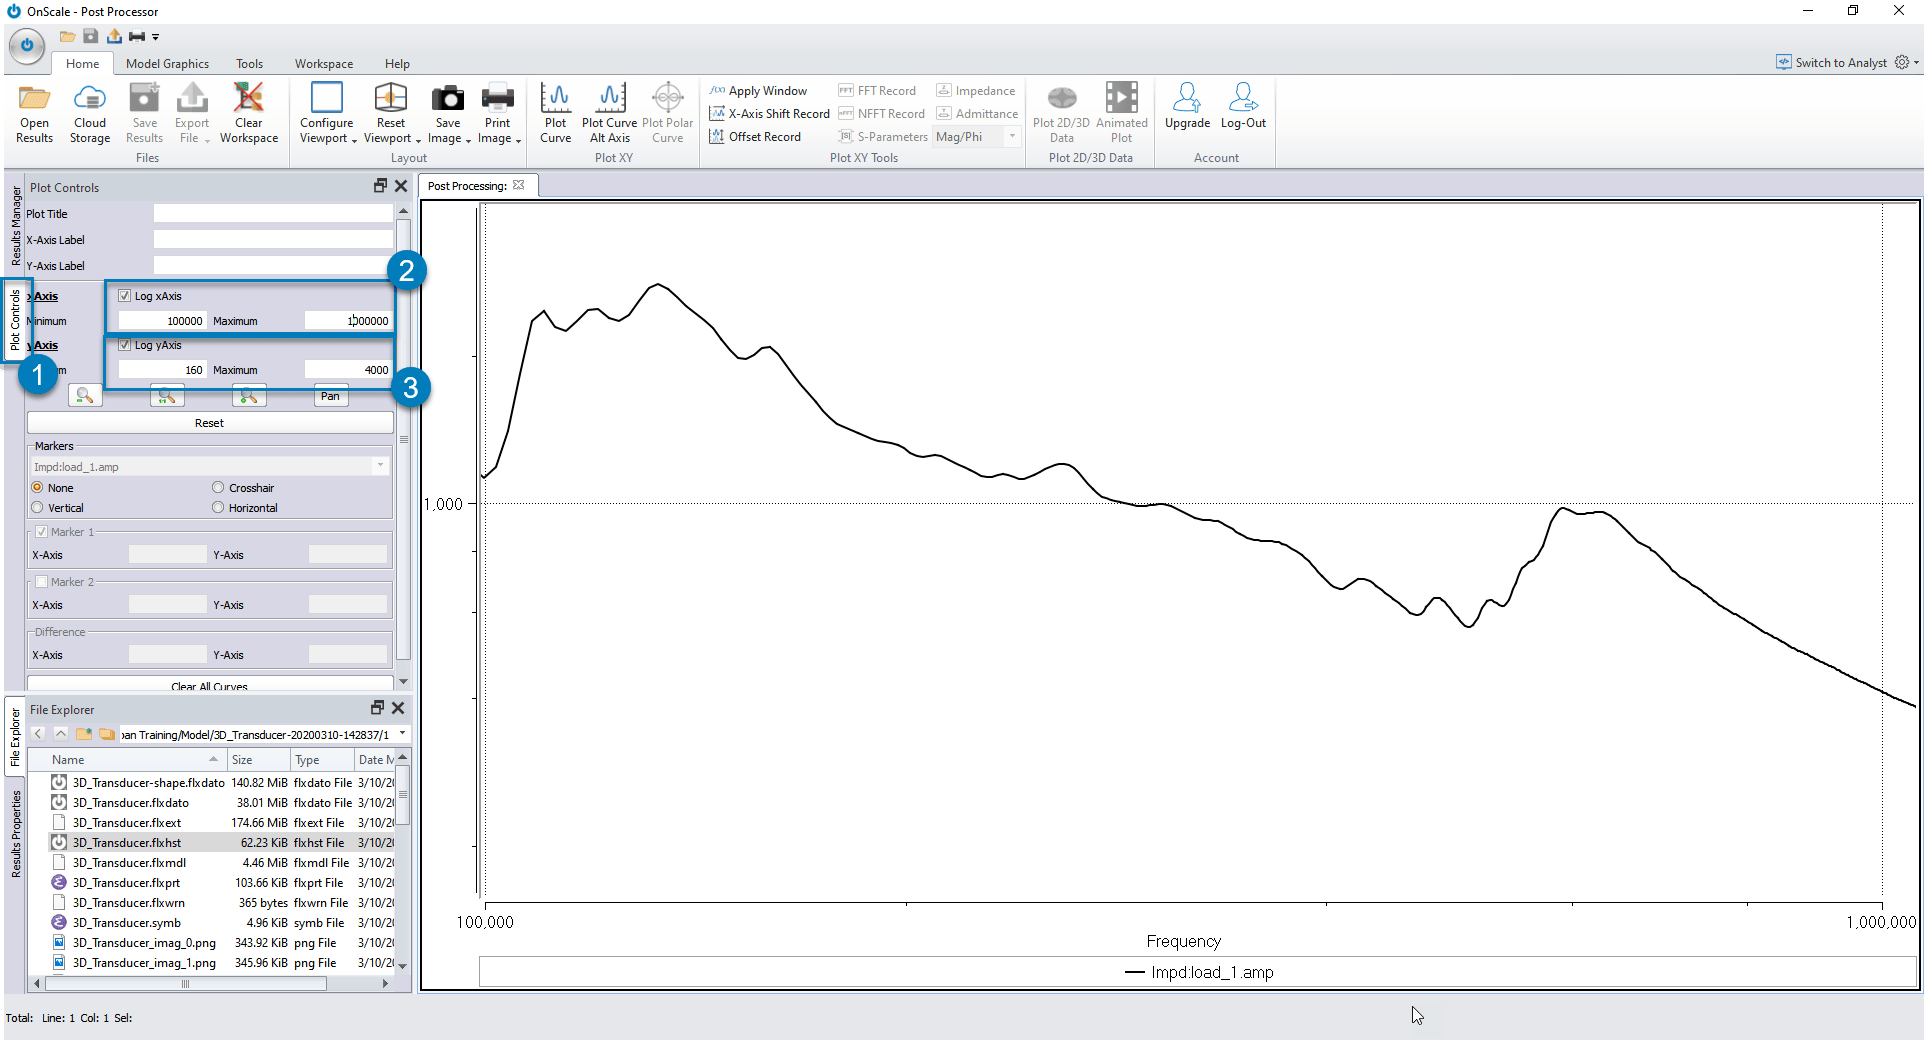Viewport: 1924px width, 1040px height.
Task: Select the Impedance tool
Action: 976,91
